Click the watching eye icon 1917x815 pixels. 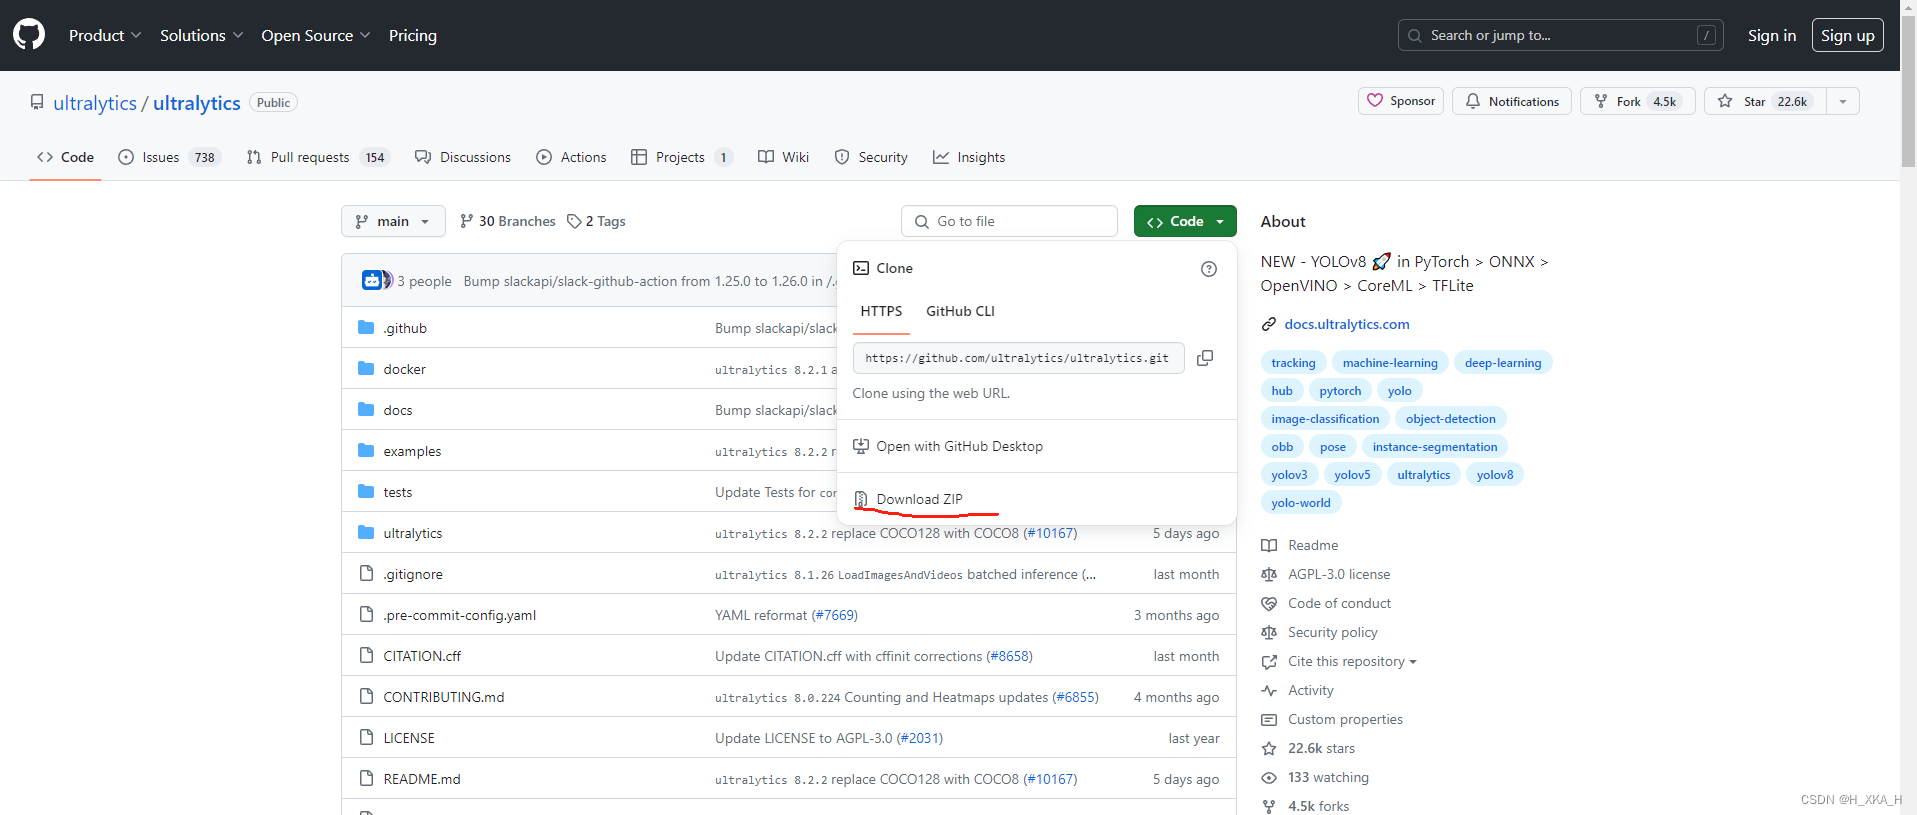tap(1269, 777)
